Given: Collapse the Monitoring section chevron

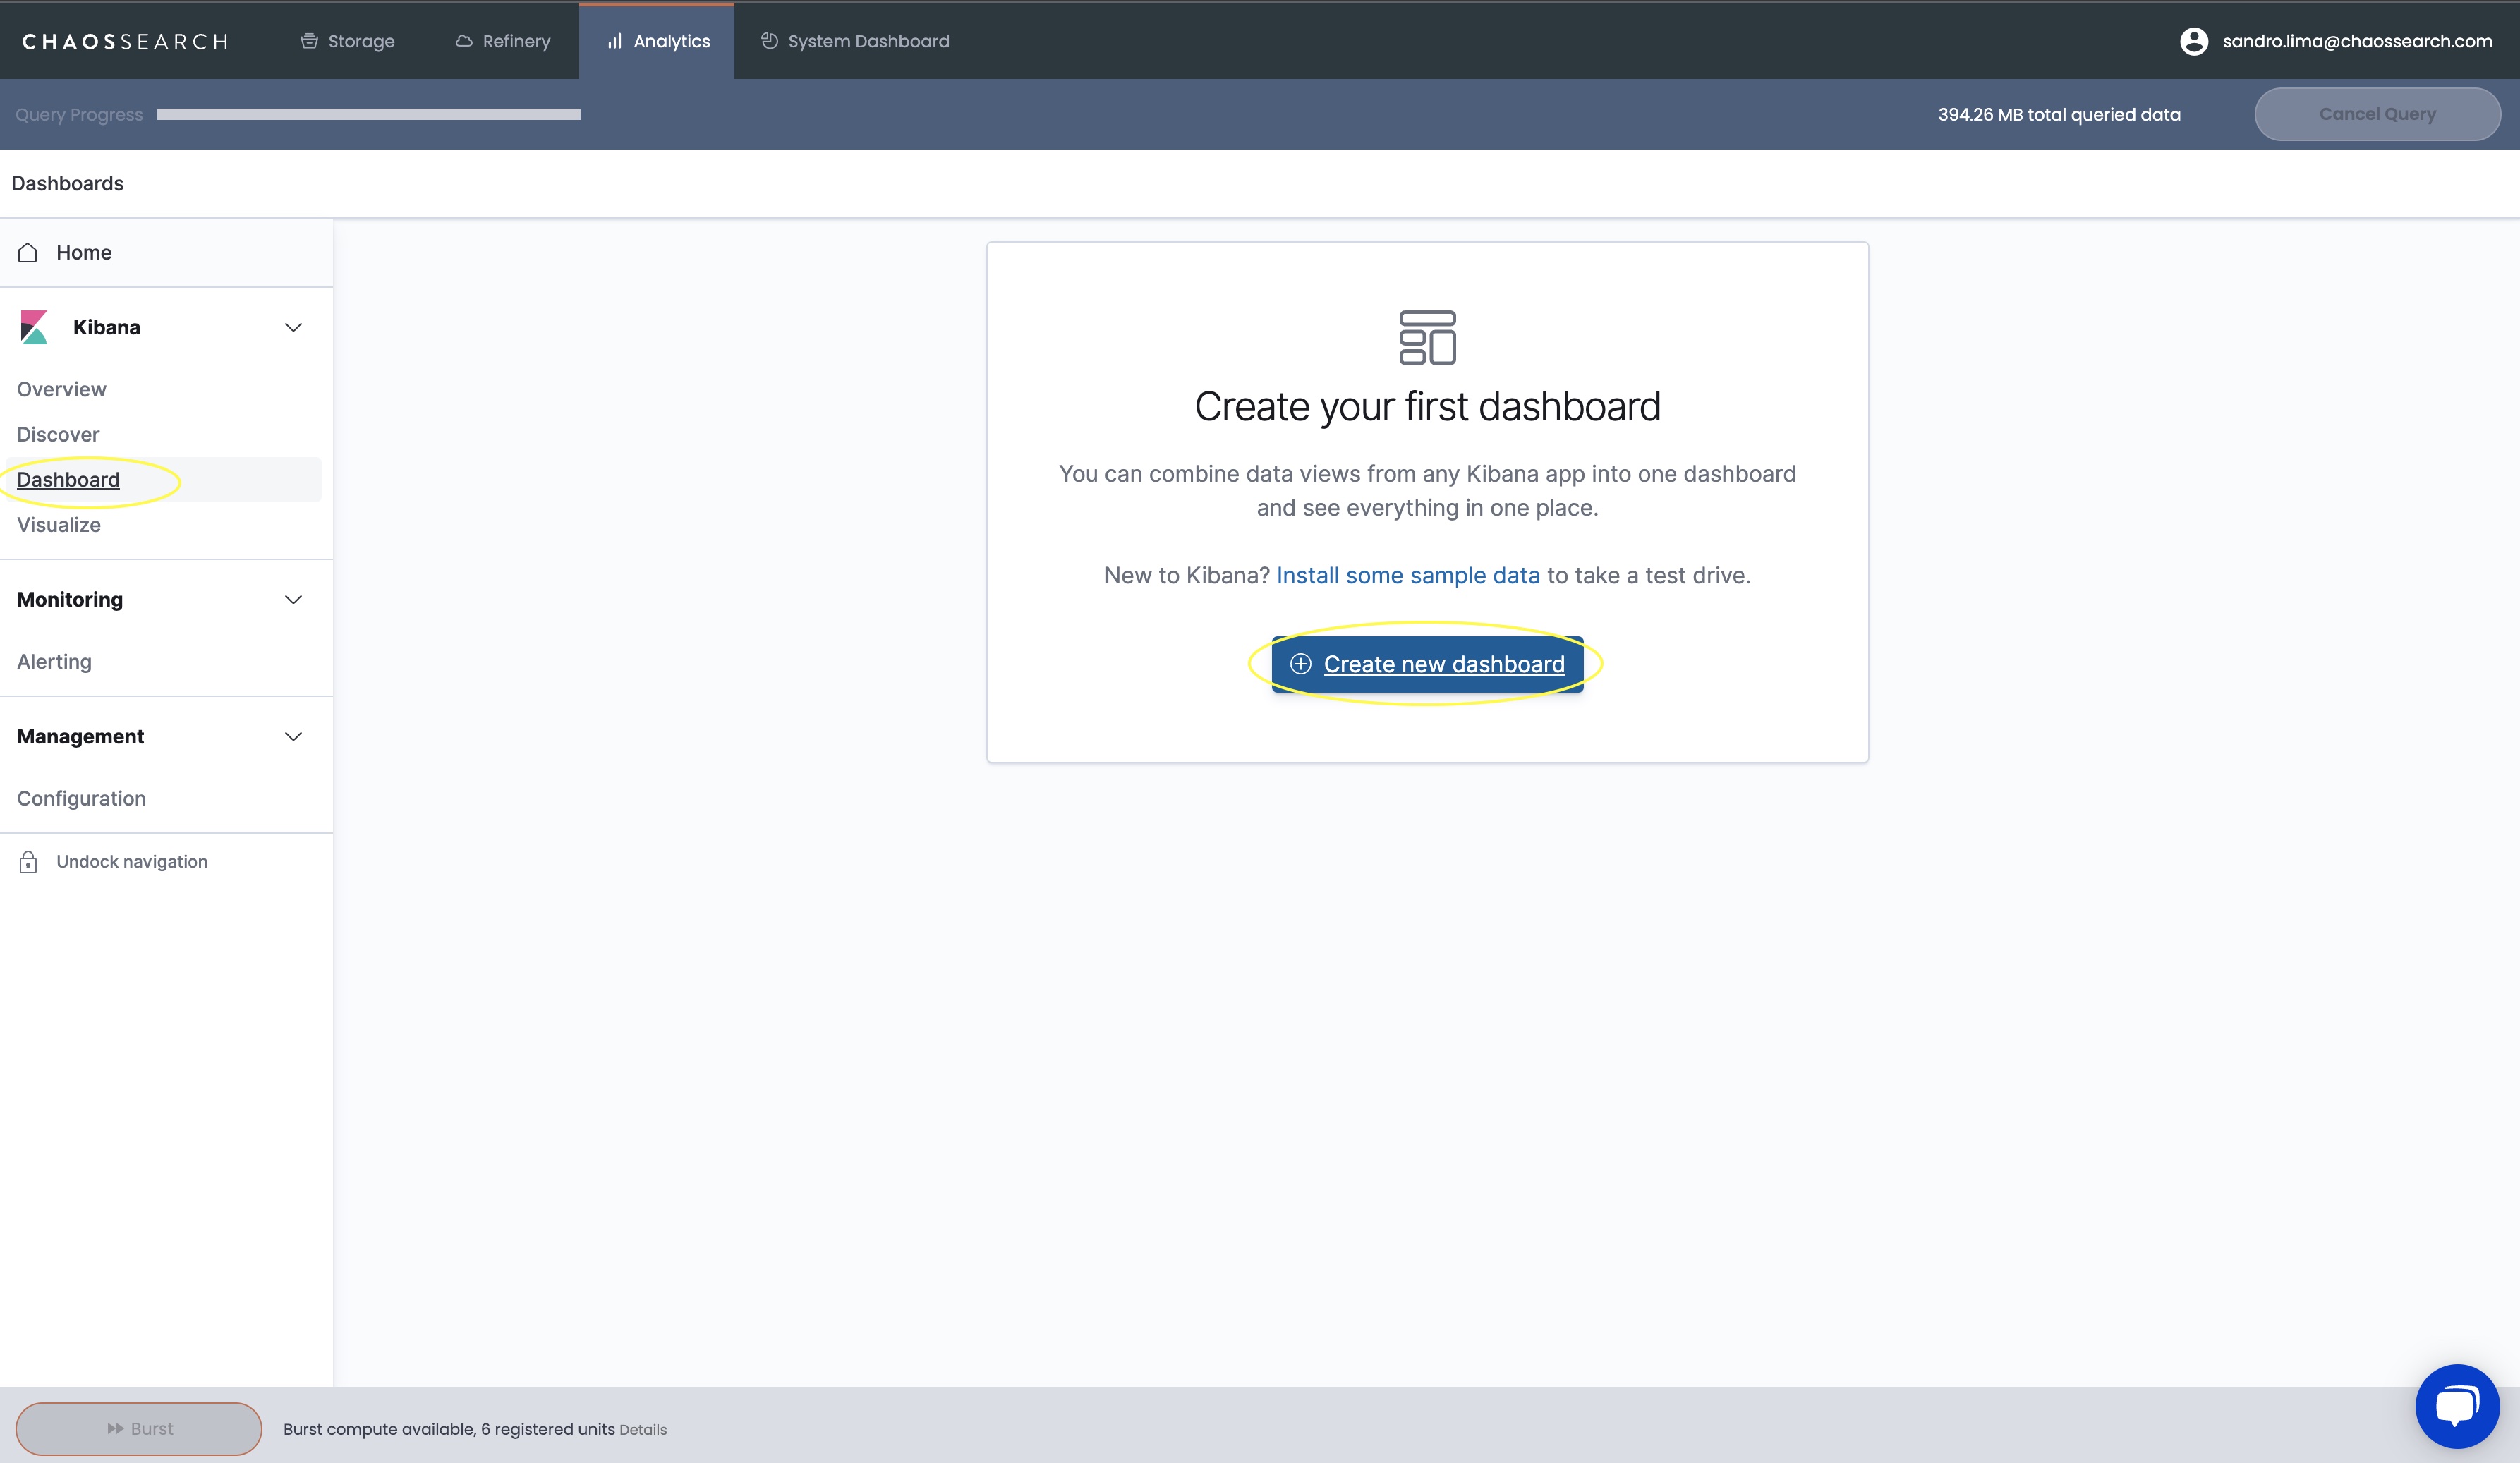Looking at the screenshot, I should (293, 599).
